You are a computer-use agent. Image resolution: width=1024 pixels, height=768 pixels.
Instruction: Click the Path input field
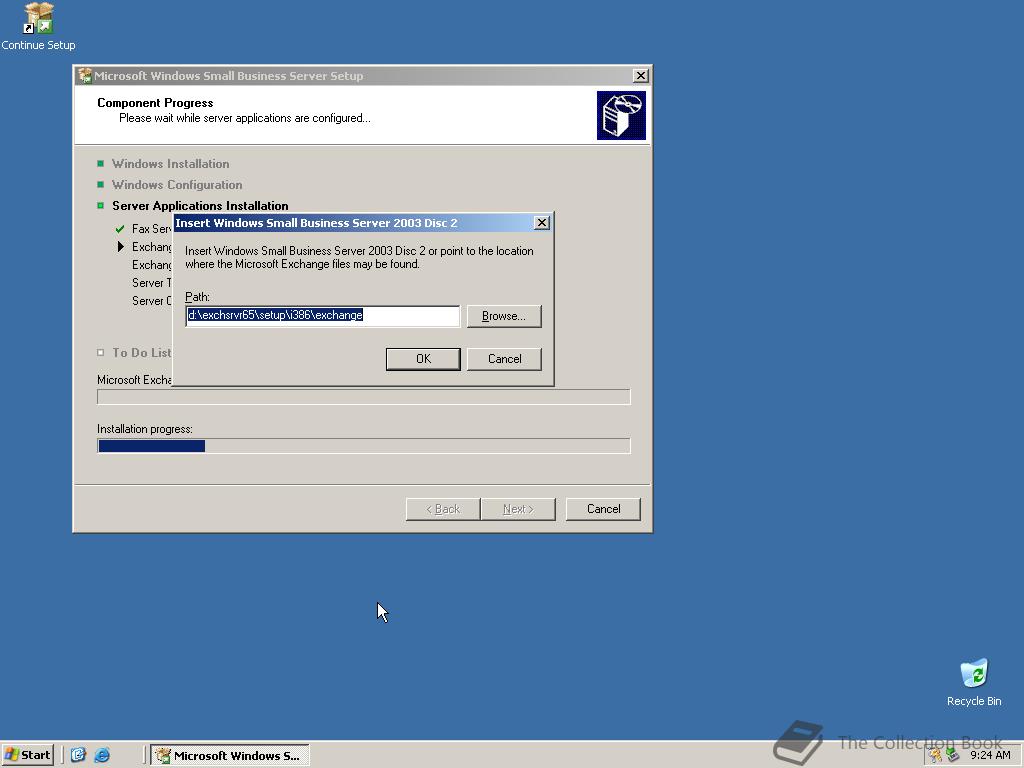[x=323, y=315]
